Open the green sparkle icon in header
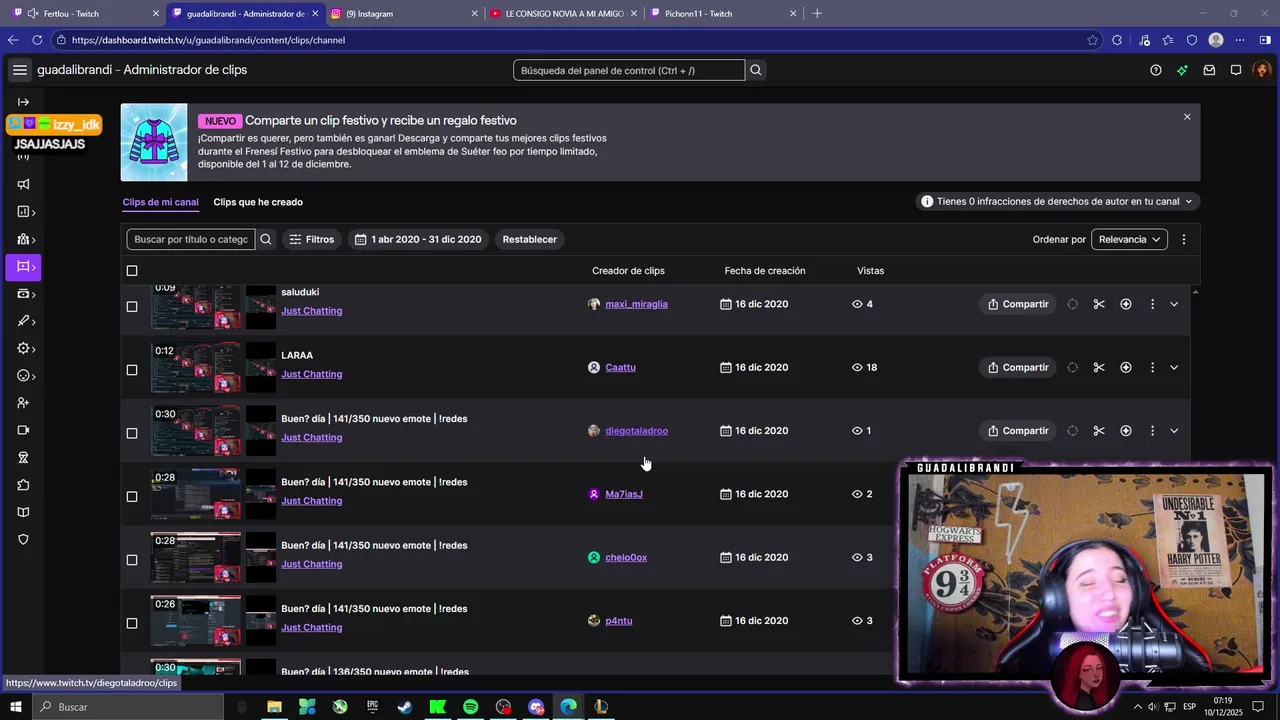Image resolution: width=1280 pixels, height=720 pixels. point(1182,70)
